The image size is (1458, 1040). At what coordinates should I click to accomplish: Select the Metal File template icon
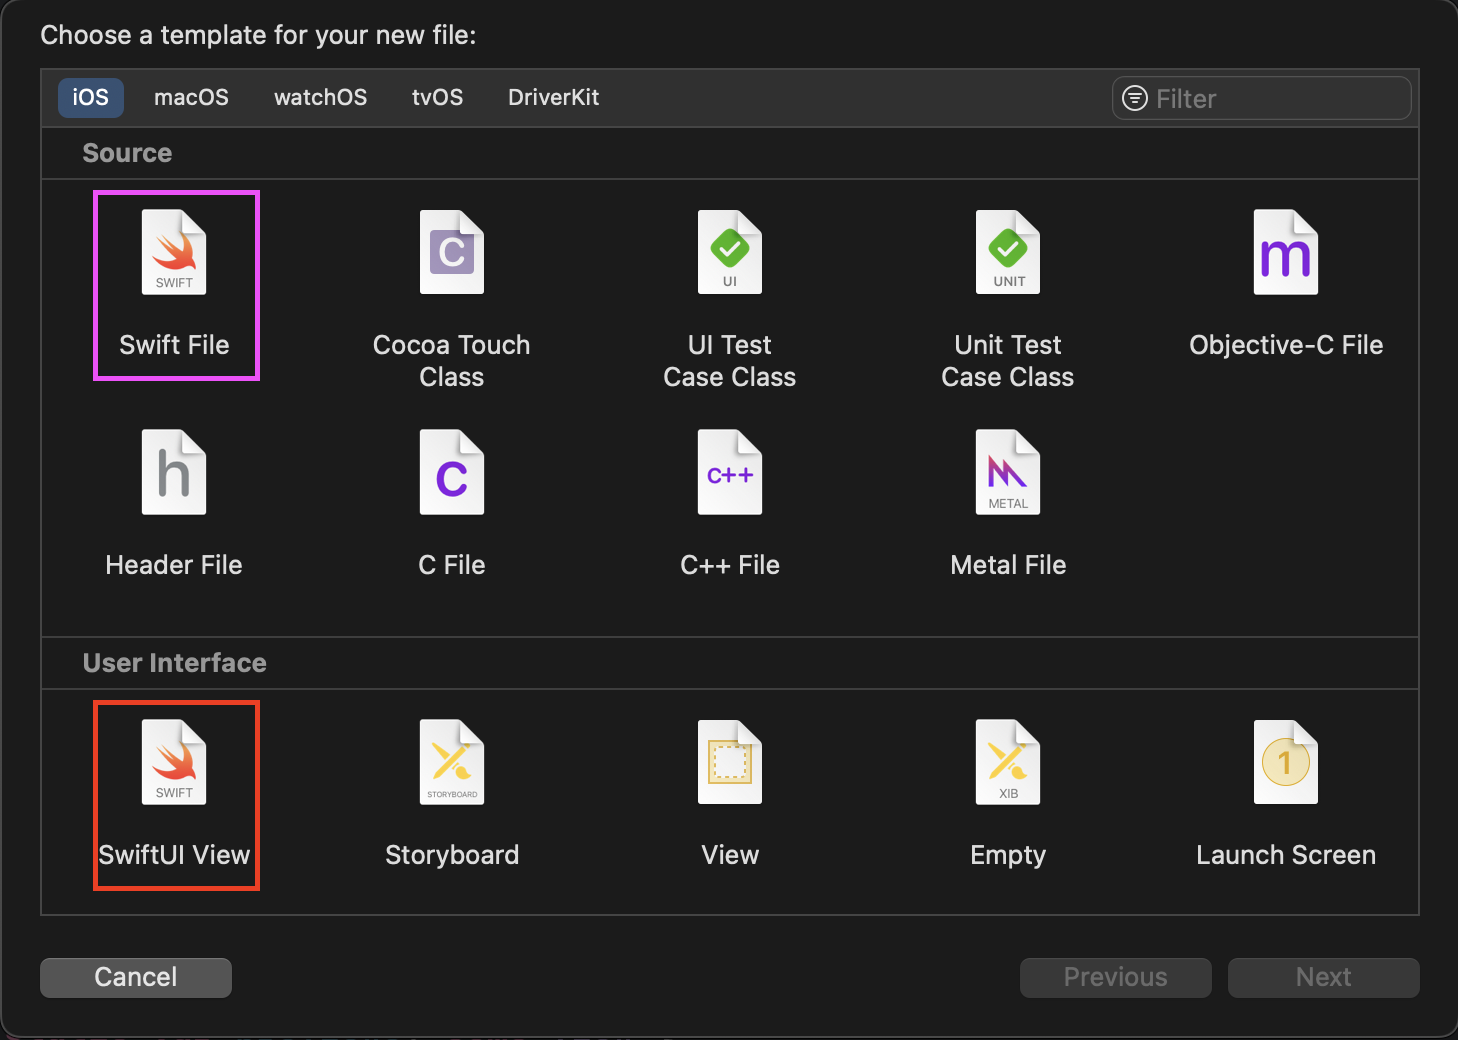[x=1008, y=472]
